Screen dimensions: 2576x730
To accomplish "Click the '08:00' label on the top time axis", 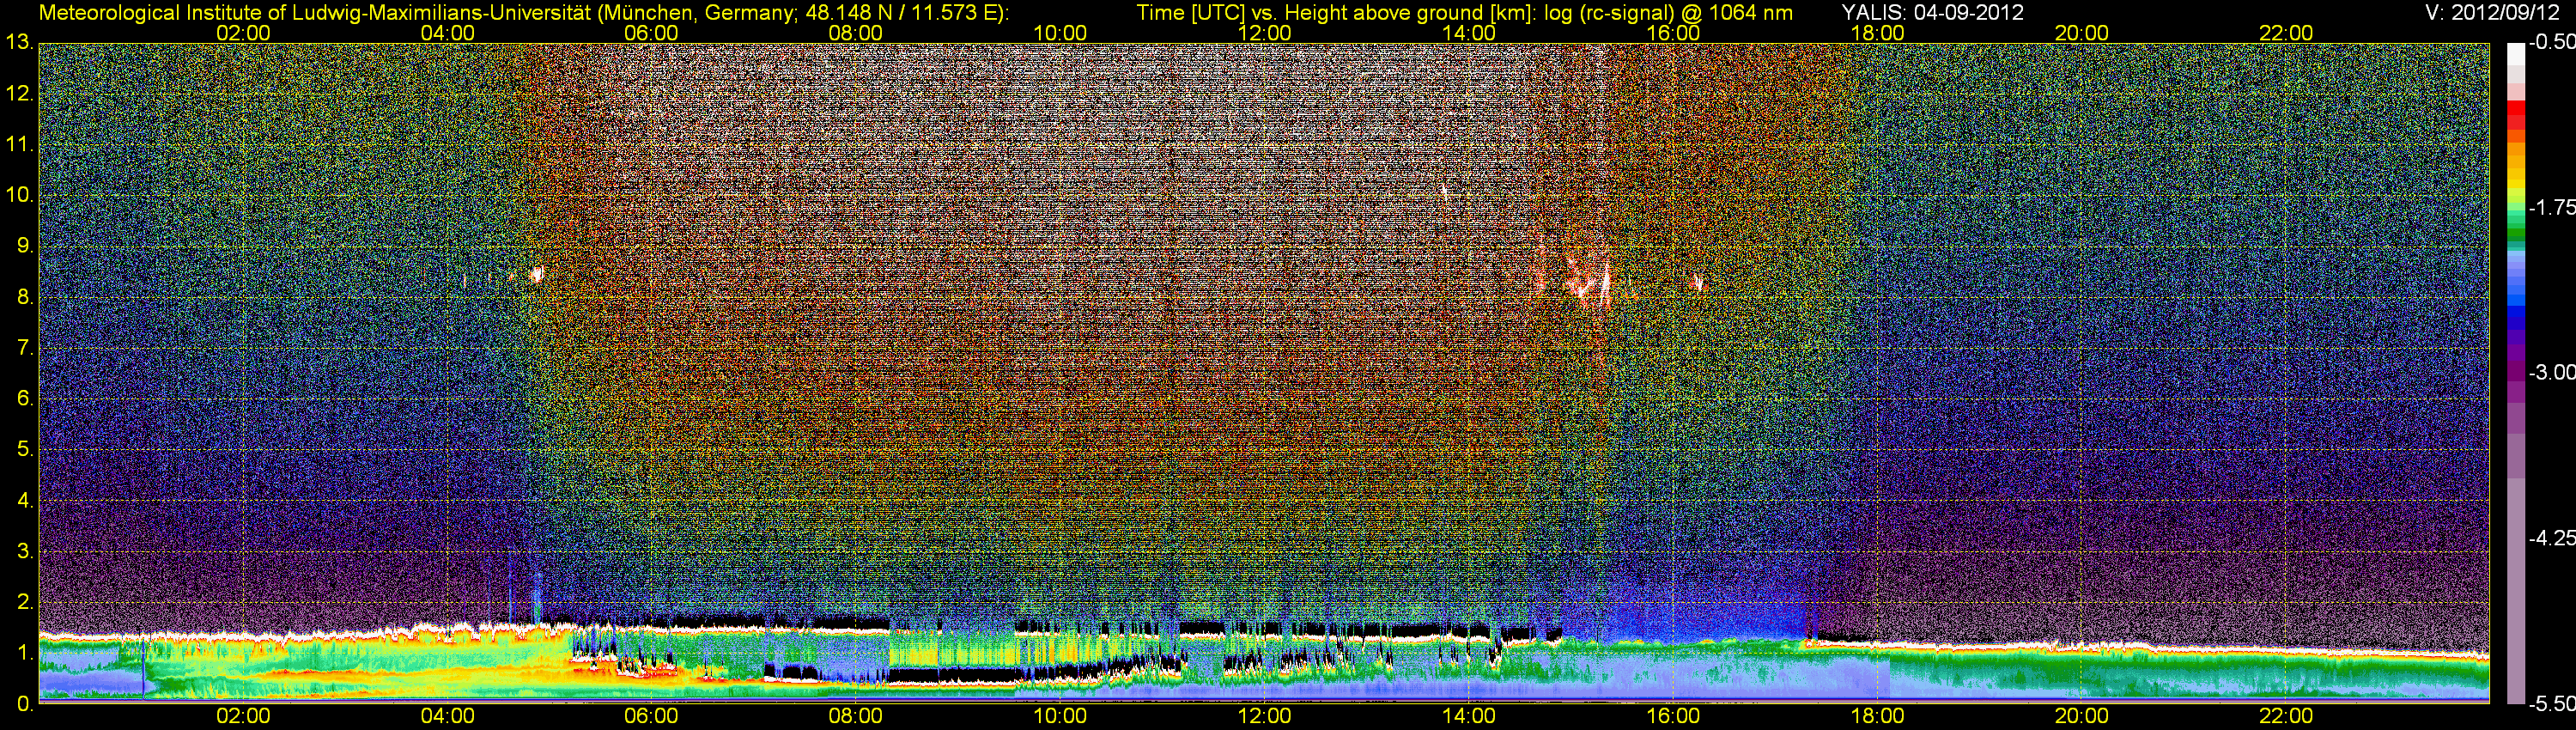I will [856, 33].
